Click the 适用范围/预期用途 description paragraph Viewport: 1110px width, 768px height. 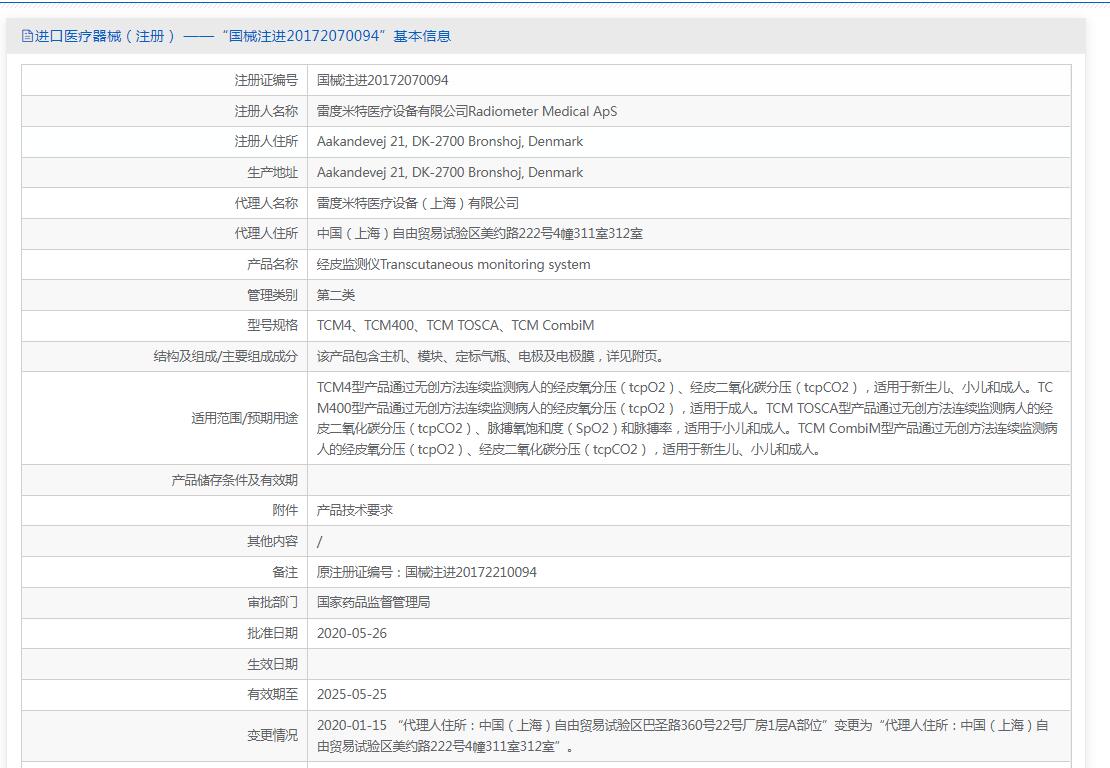(686, 418)
